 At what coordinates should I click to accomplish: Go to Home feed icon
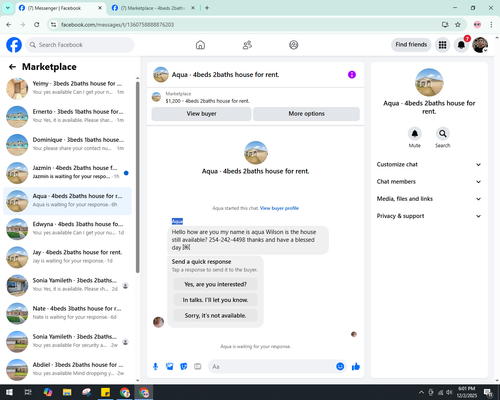[200, 45]
